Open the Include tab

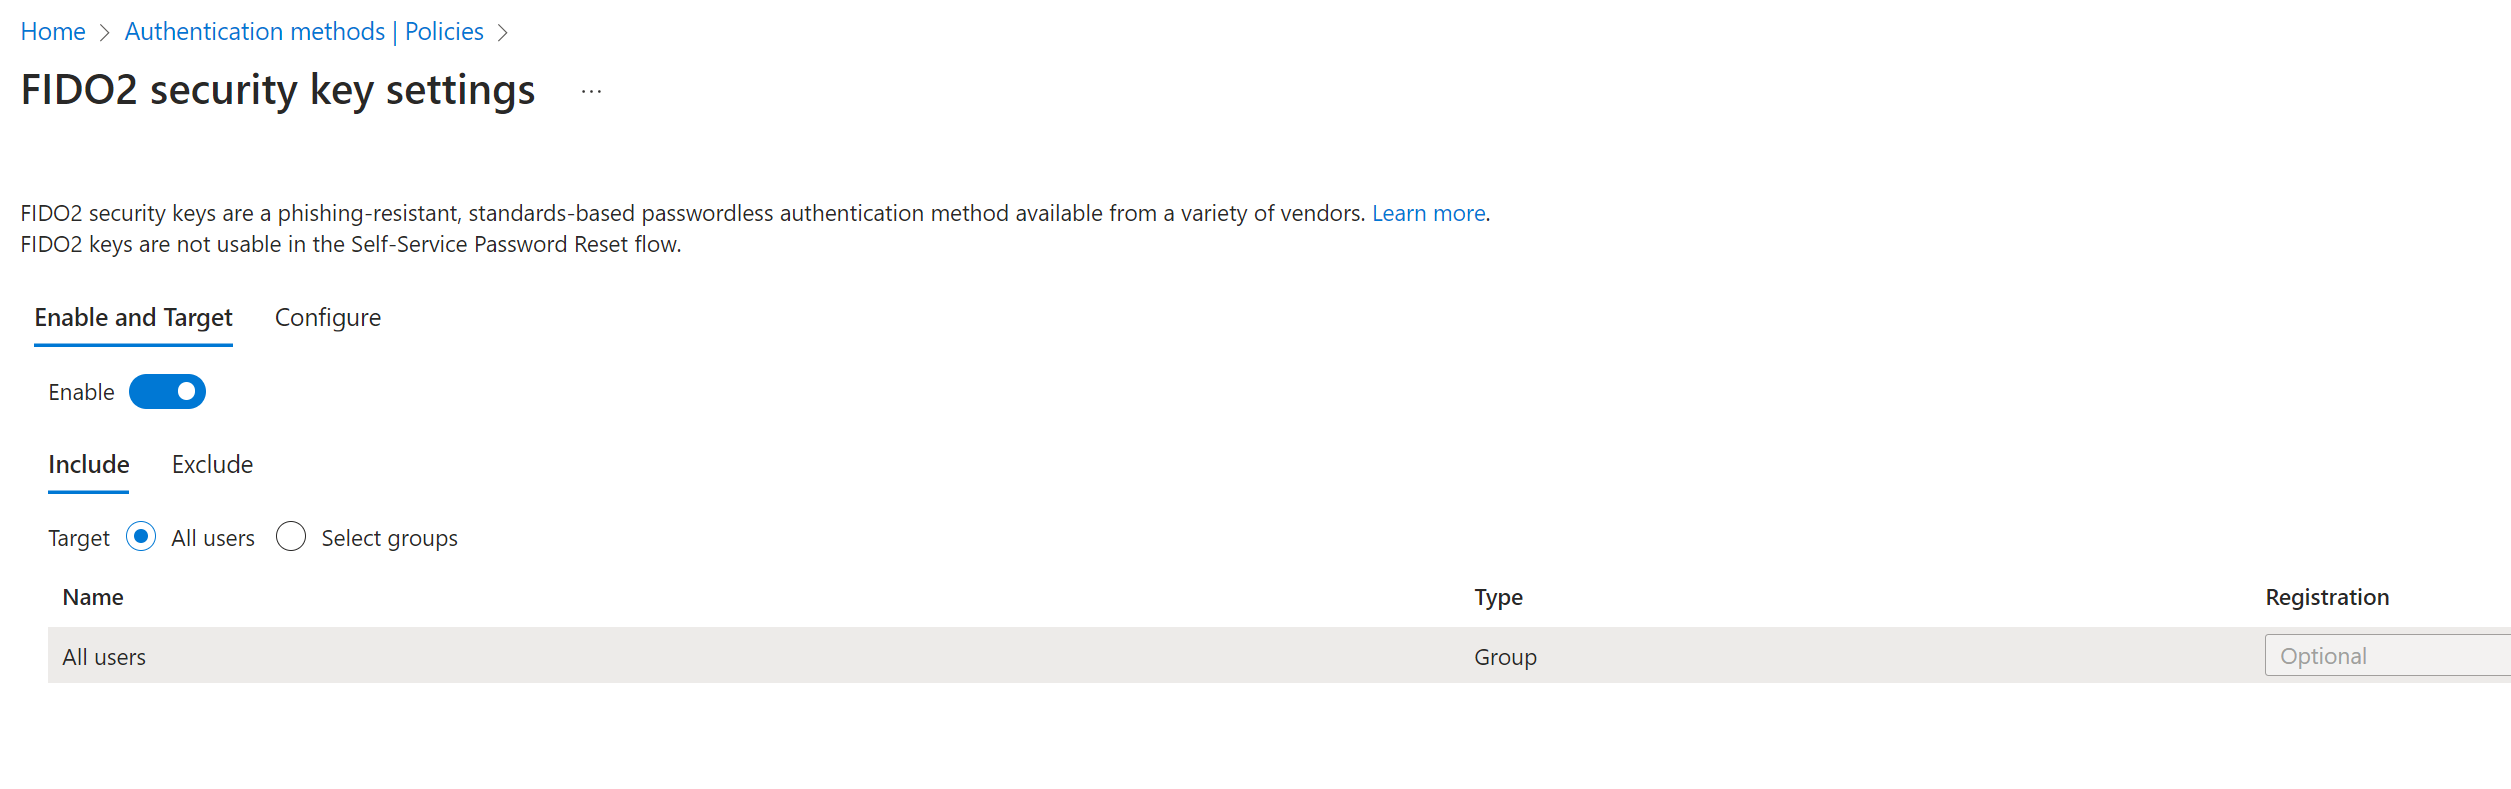(89, 465)
